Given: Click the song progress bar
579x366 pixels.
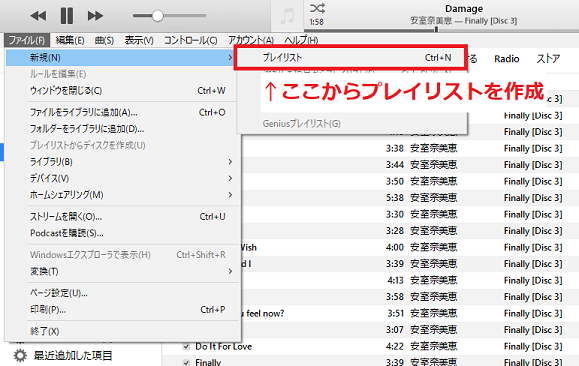Looking at the screenshot, I should tap(441, 30).
